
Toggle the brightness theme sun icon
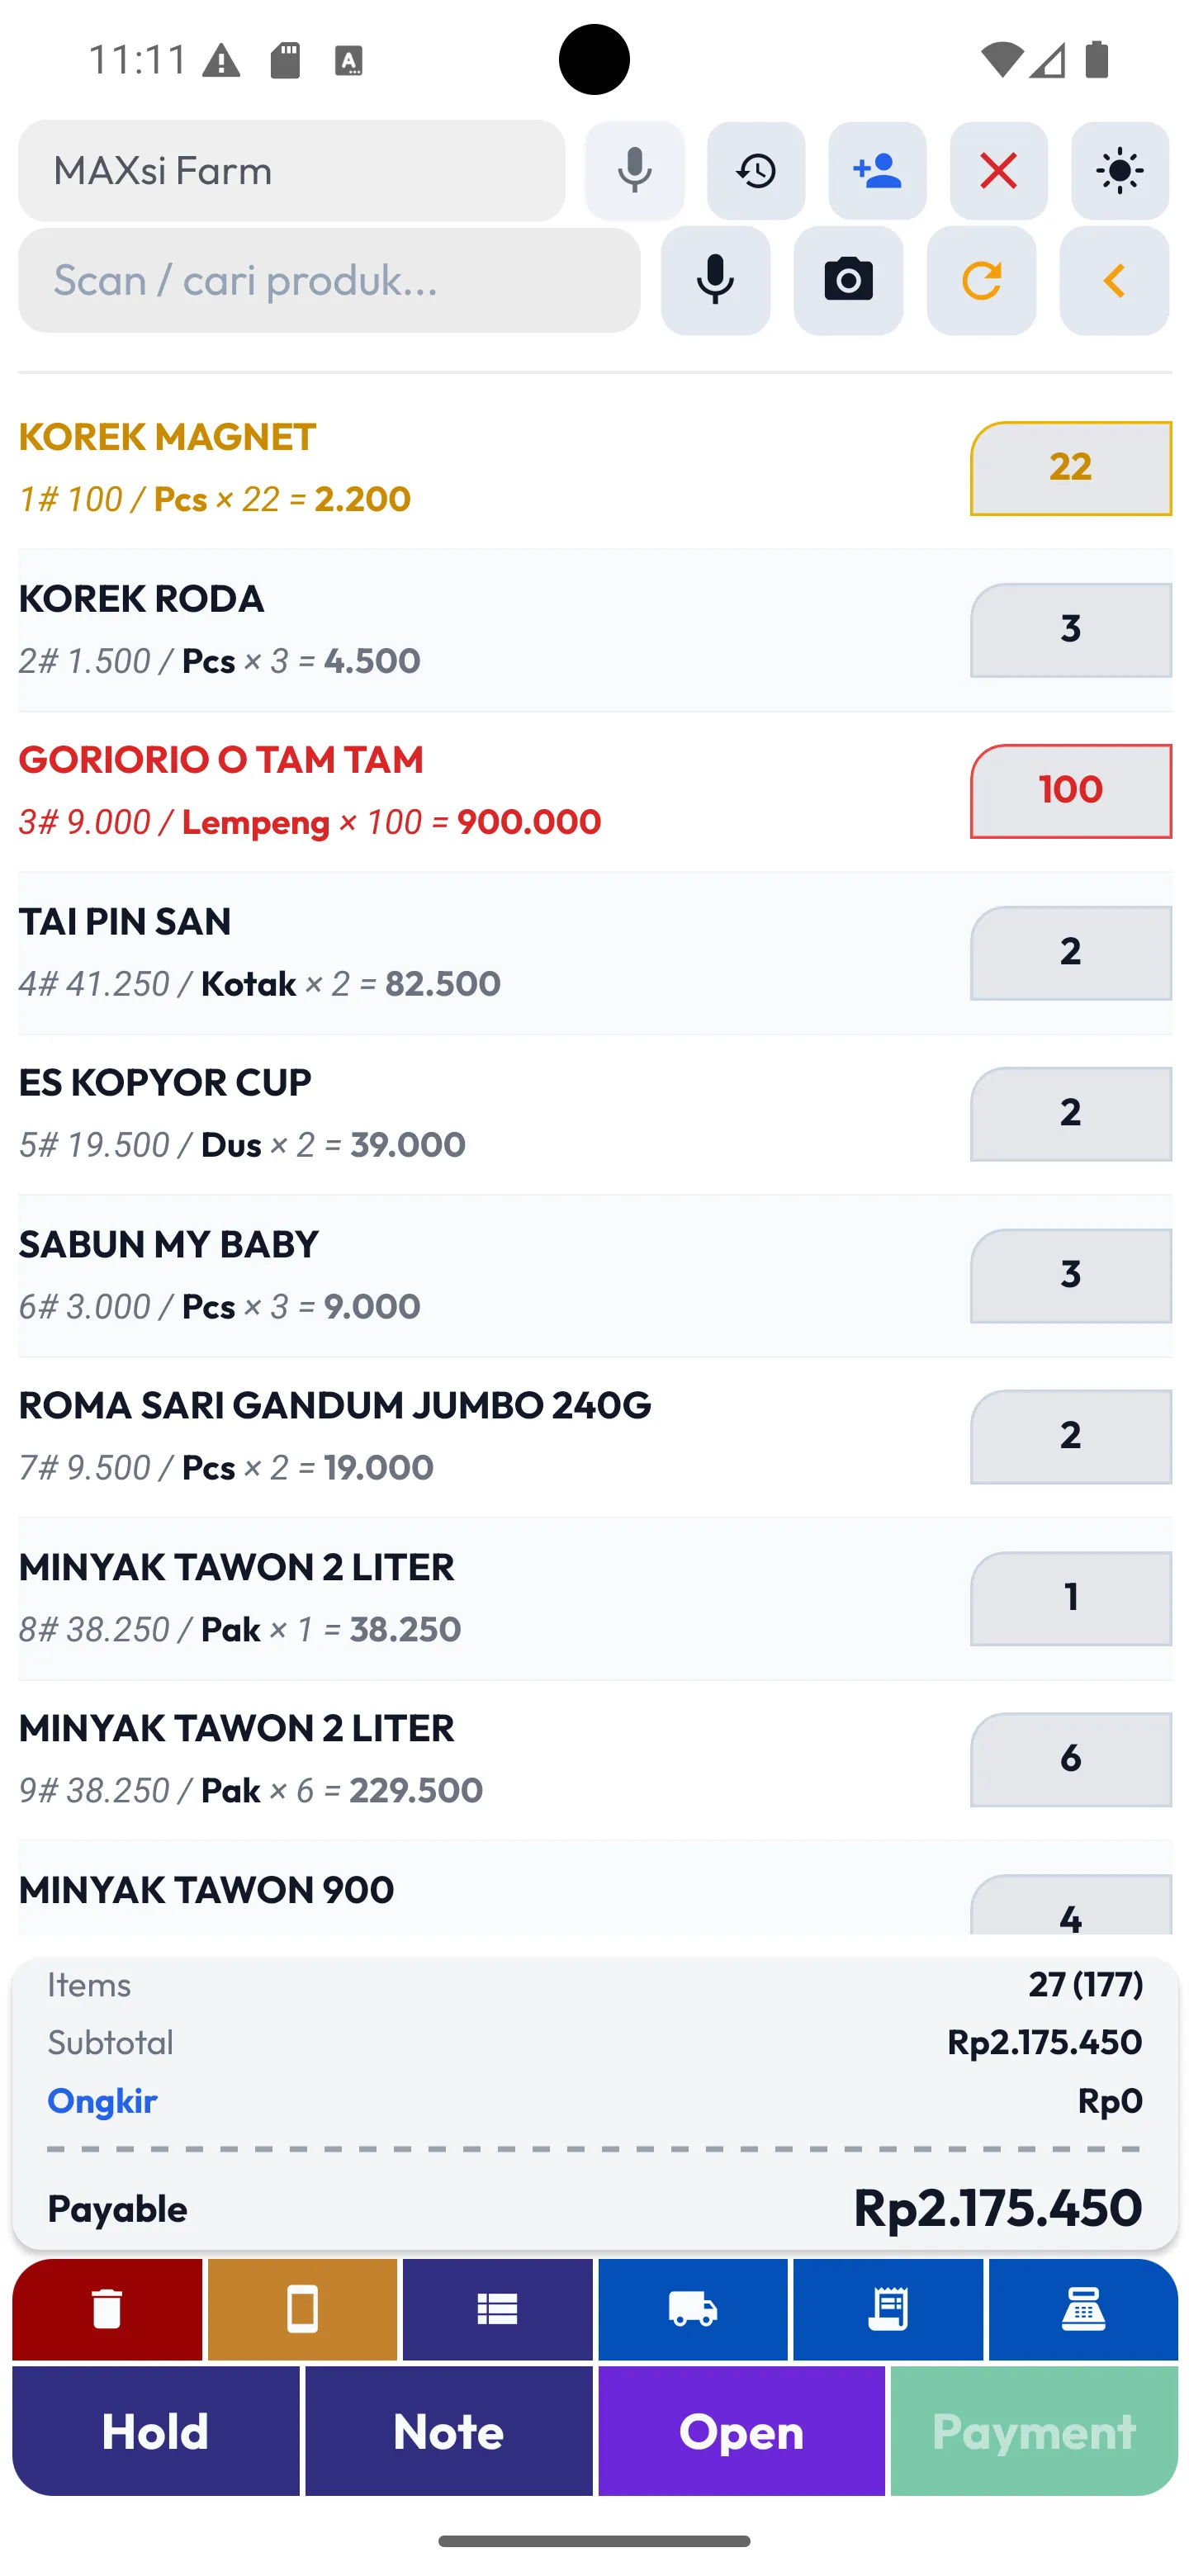point(1119,171)
